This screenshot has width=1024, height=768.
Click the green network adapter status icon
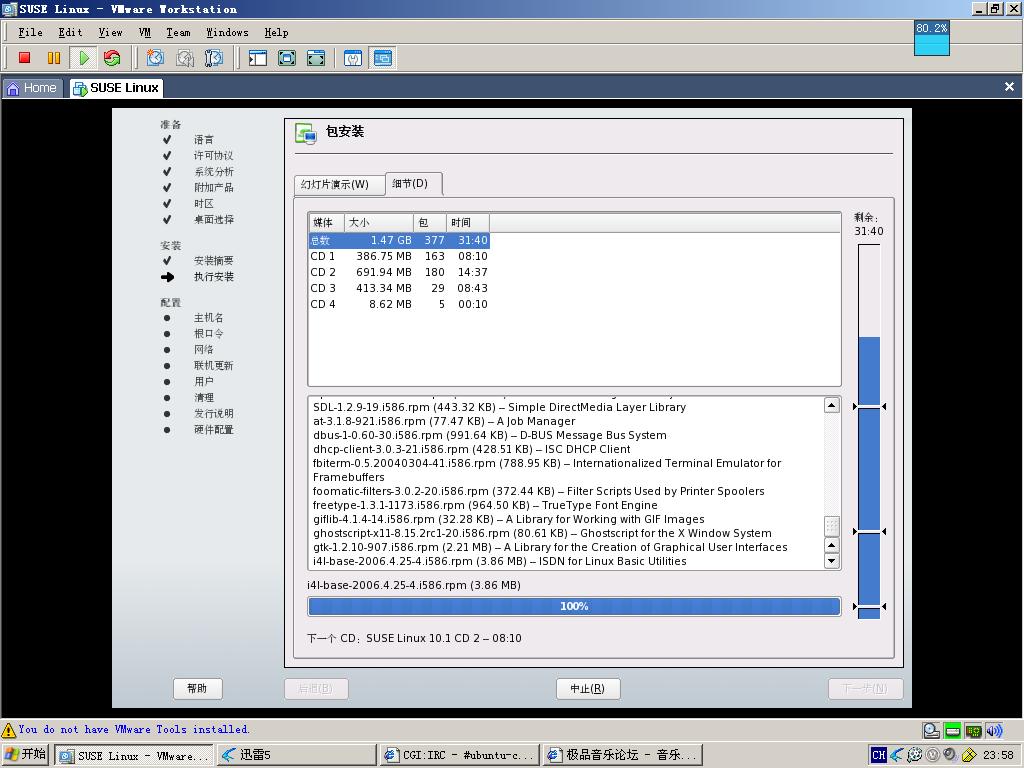tap(953, 730)
